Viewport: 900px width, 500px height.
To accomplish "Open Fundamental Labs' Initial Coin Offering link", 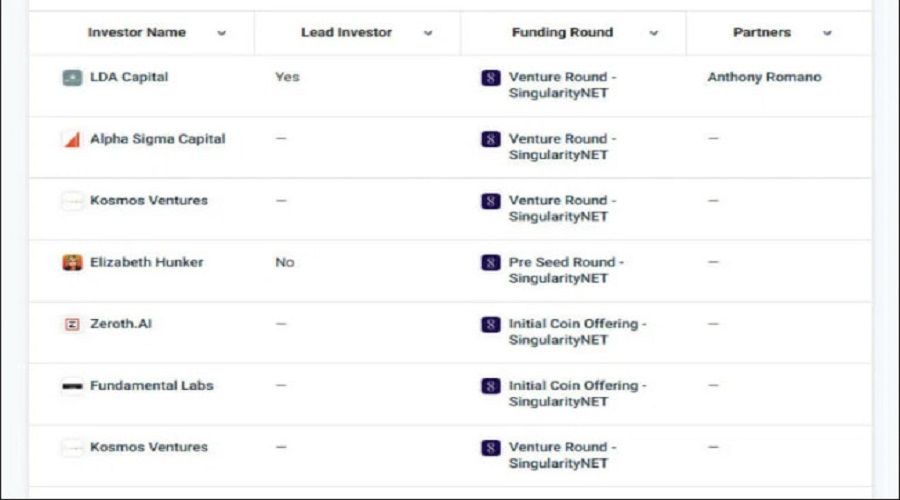I will [x=577, y=394].
